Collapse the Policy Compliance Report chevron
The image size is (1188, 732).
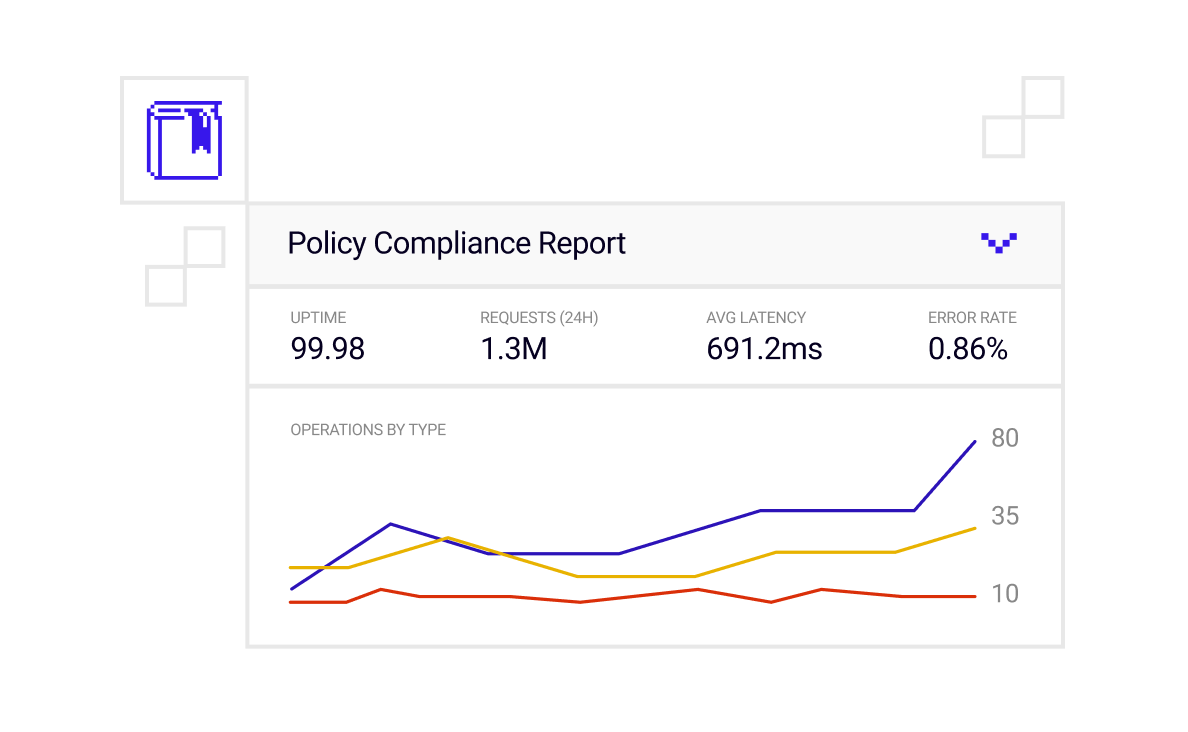pos(999,242)
